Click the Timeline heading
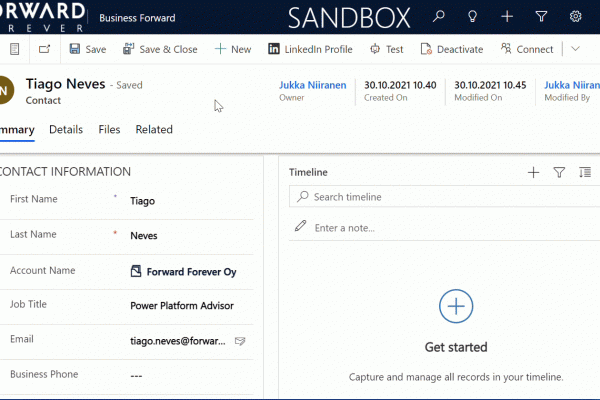Viewport: 600px width, 400px height. [308, 172]
